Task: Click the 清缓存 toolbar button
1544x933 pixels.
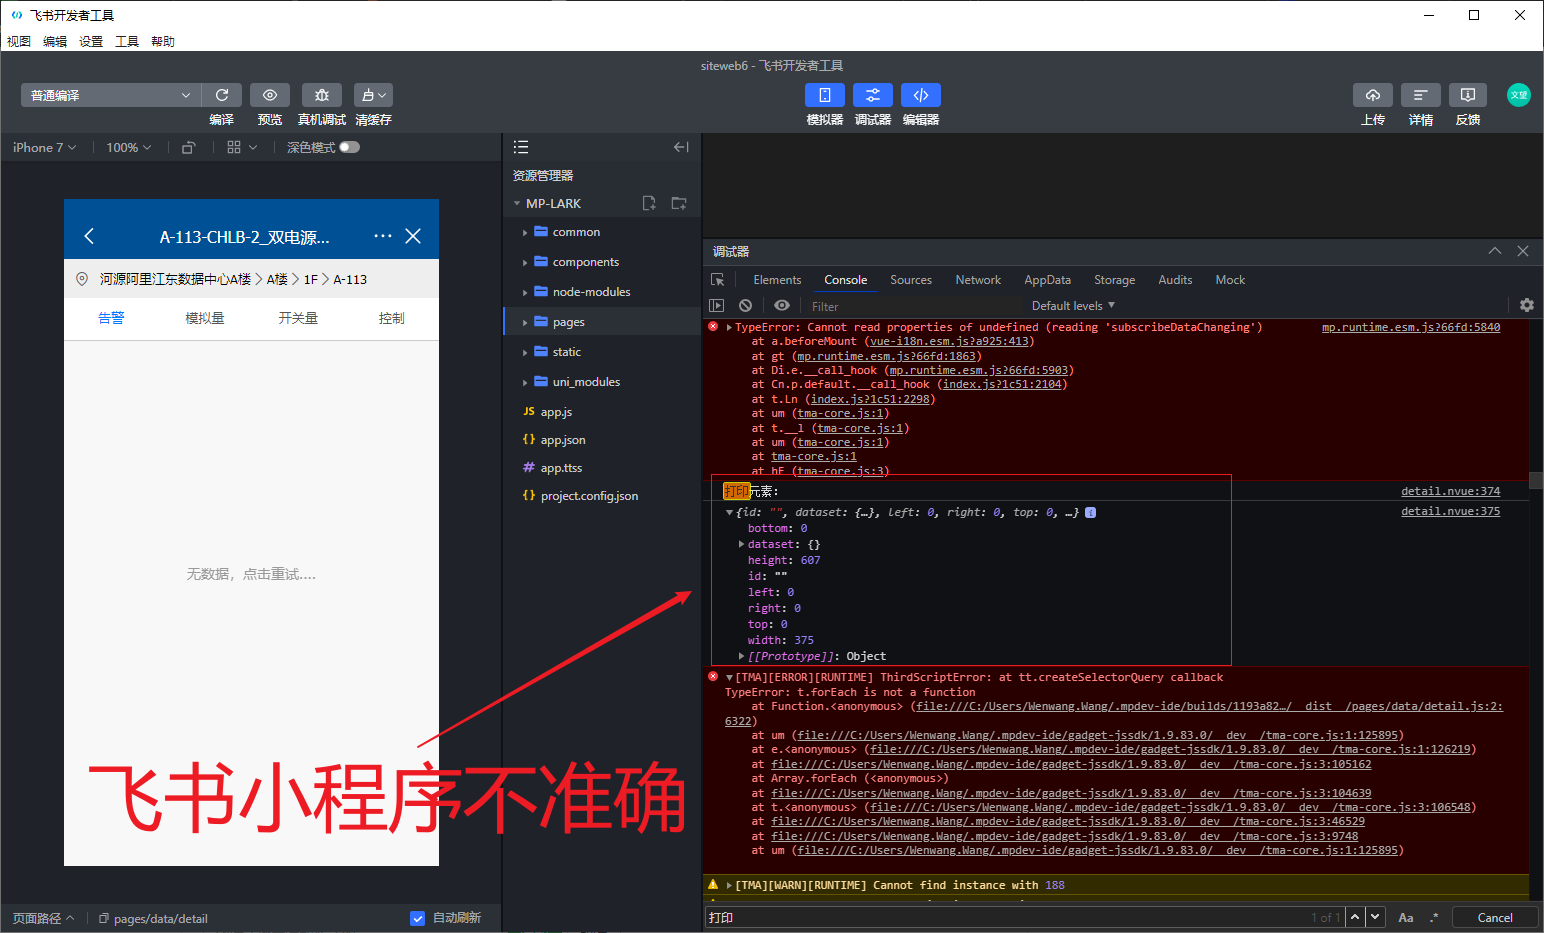Action: [373, 95]
